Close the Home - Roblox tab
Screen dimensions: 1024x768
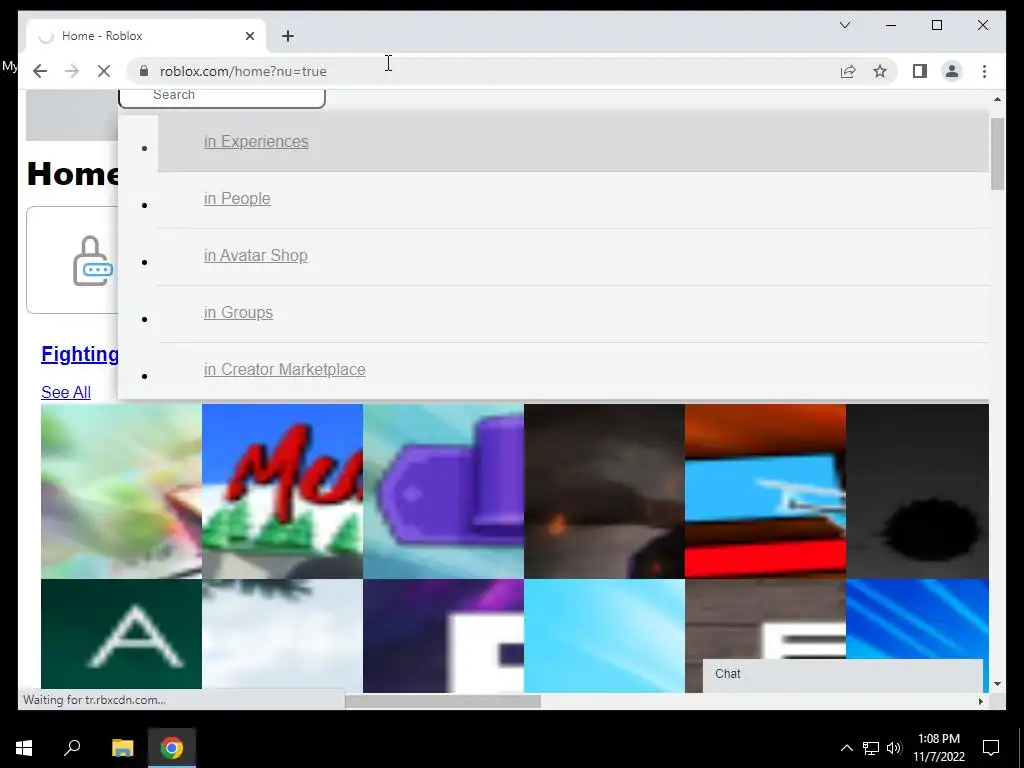click(249, 36)
